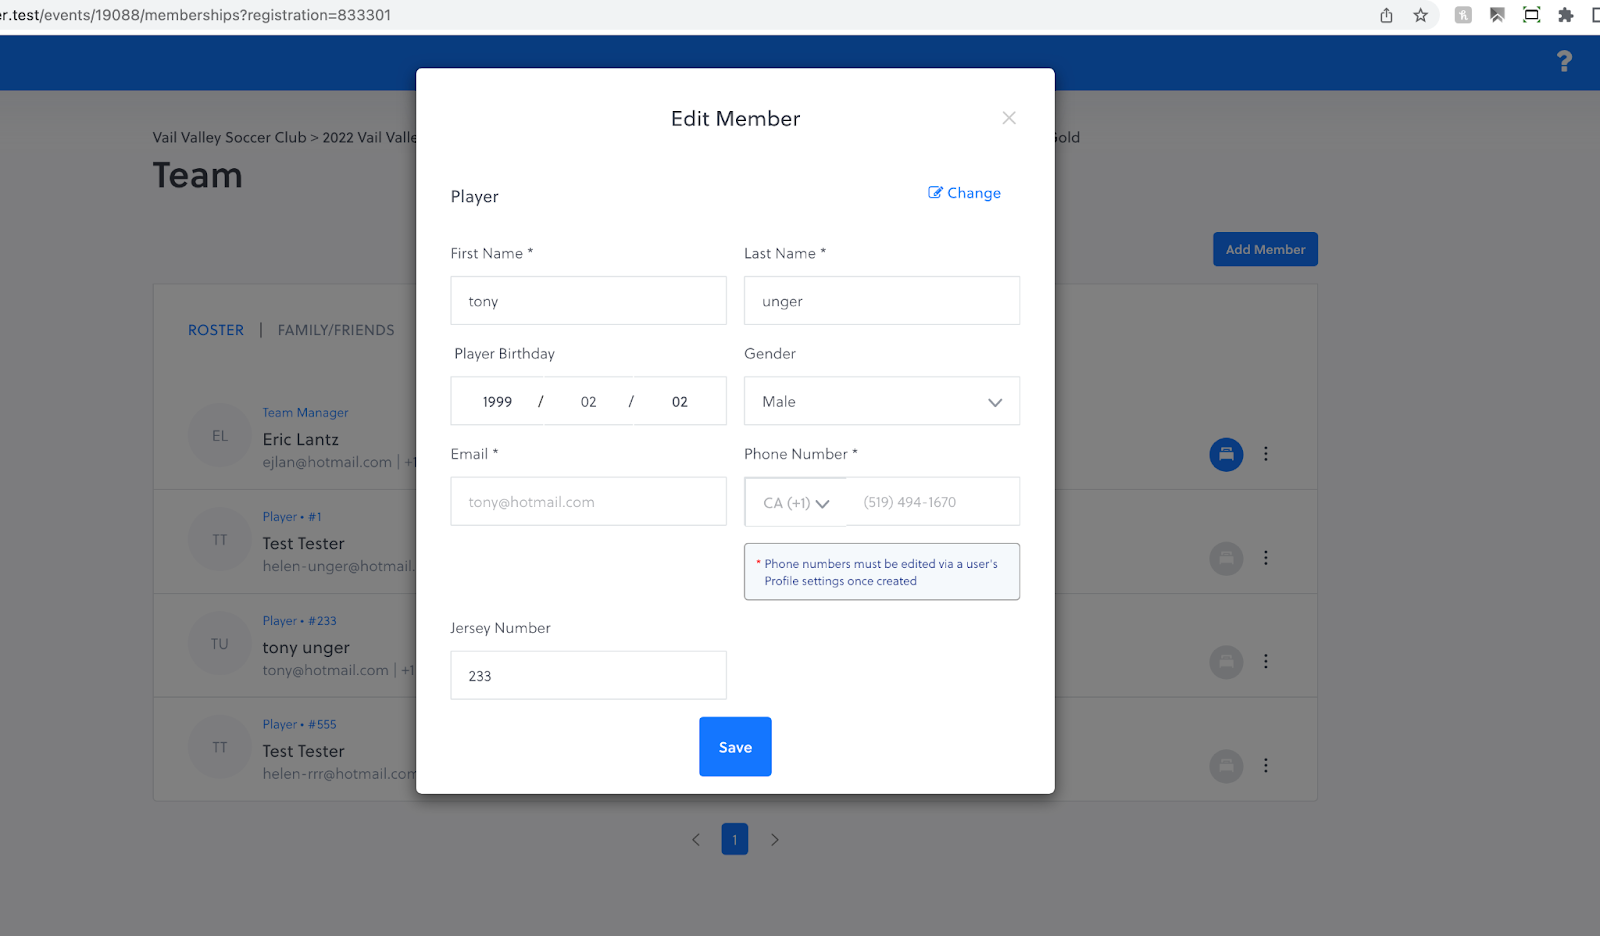Click the EL avatar for Eric Lantz
Screen dimensions: 1600x936
click(x=220, y=436)
